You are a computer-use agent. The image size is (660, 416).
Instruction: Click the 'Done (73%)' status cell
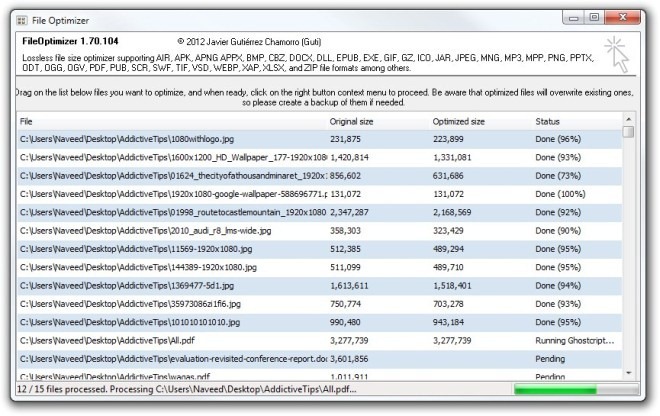coord(558,176)
